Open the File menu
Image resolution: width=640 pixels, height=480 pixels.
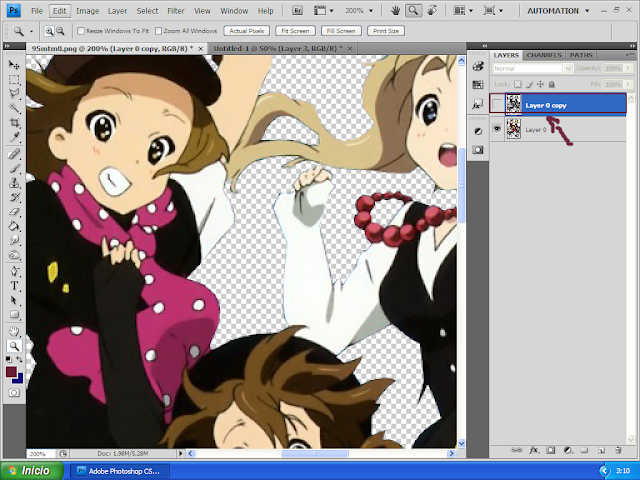pos(37,11)
